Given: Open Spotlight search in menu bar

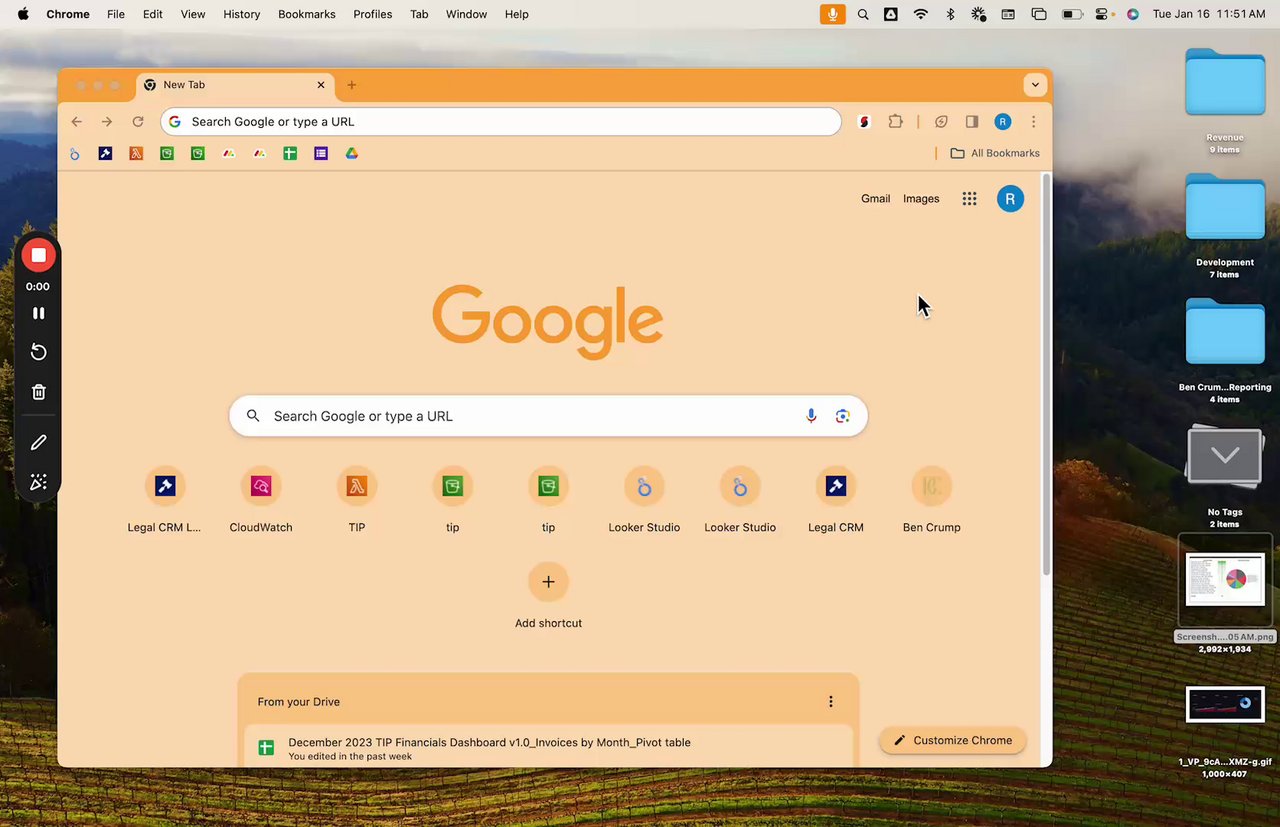Looking at the screenshot, I should (863, 14).
